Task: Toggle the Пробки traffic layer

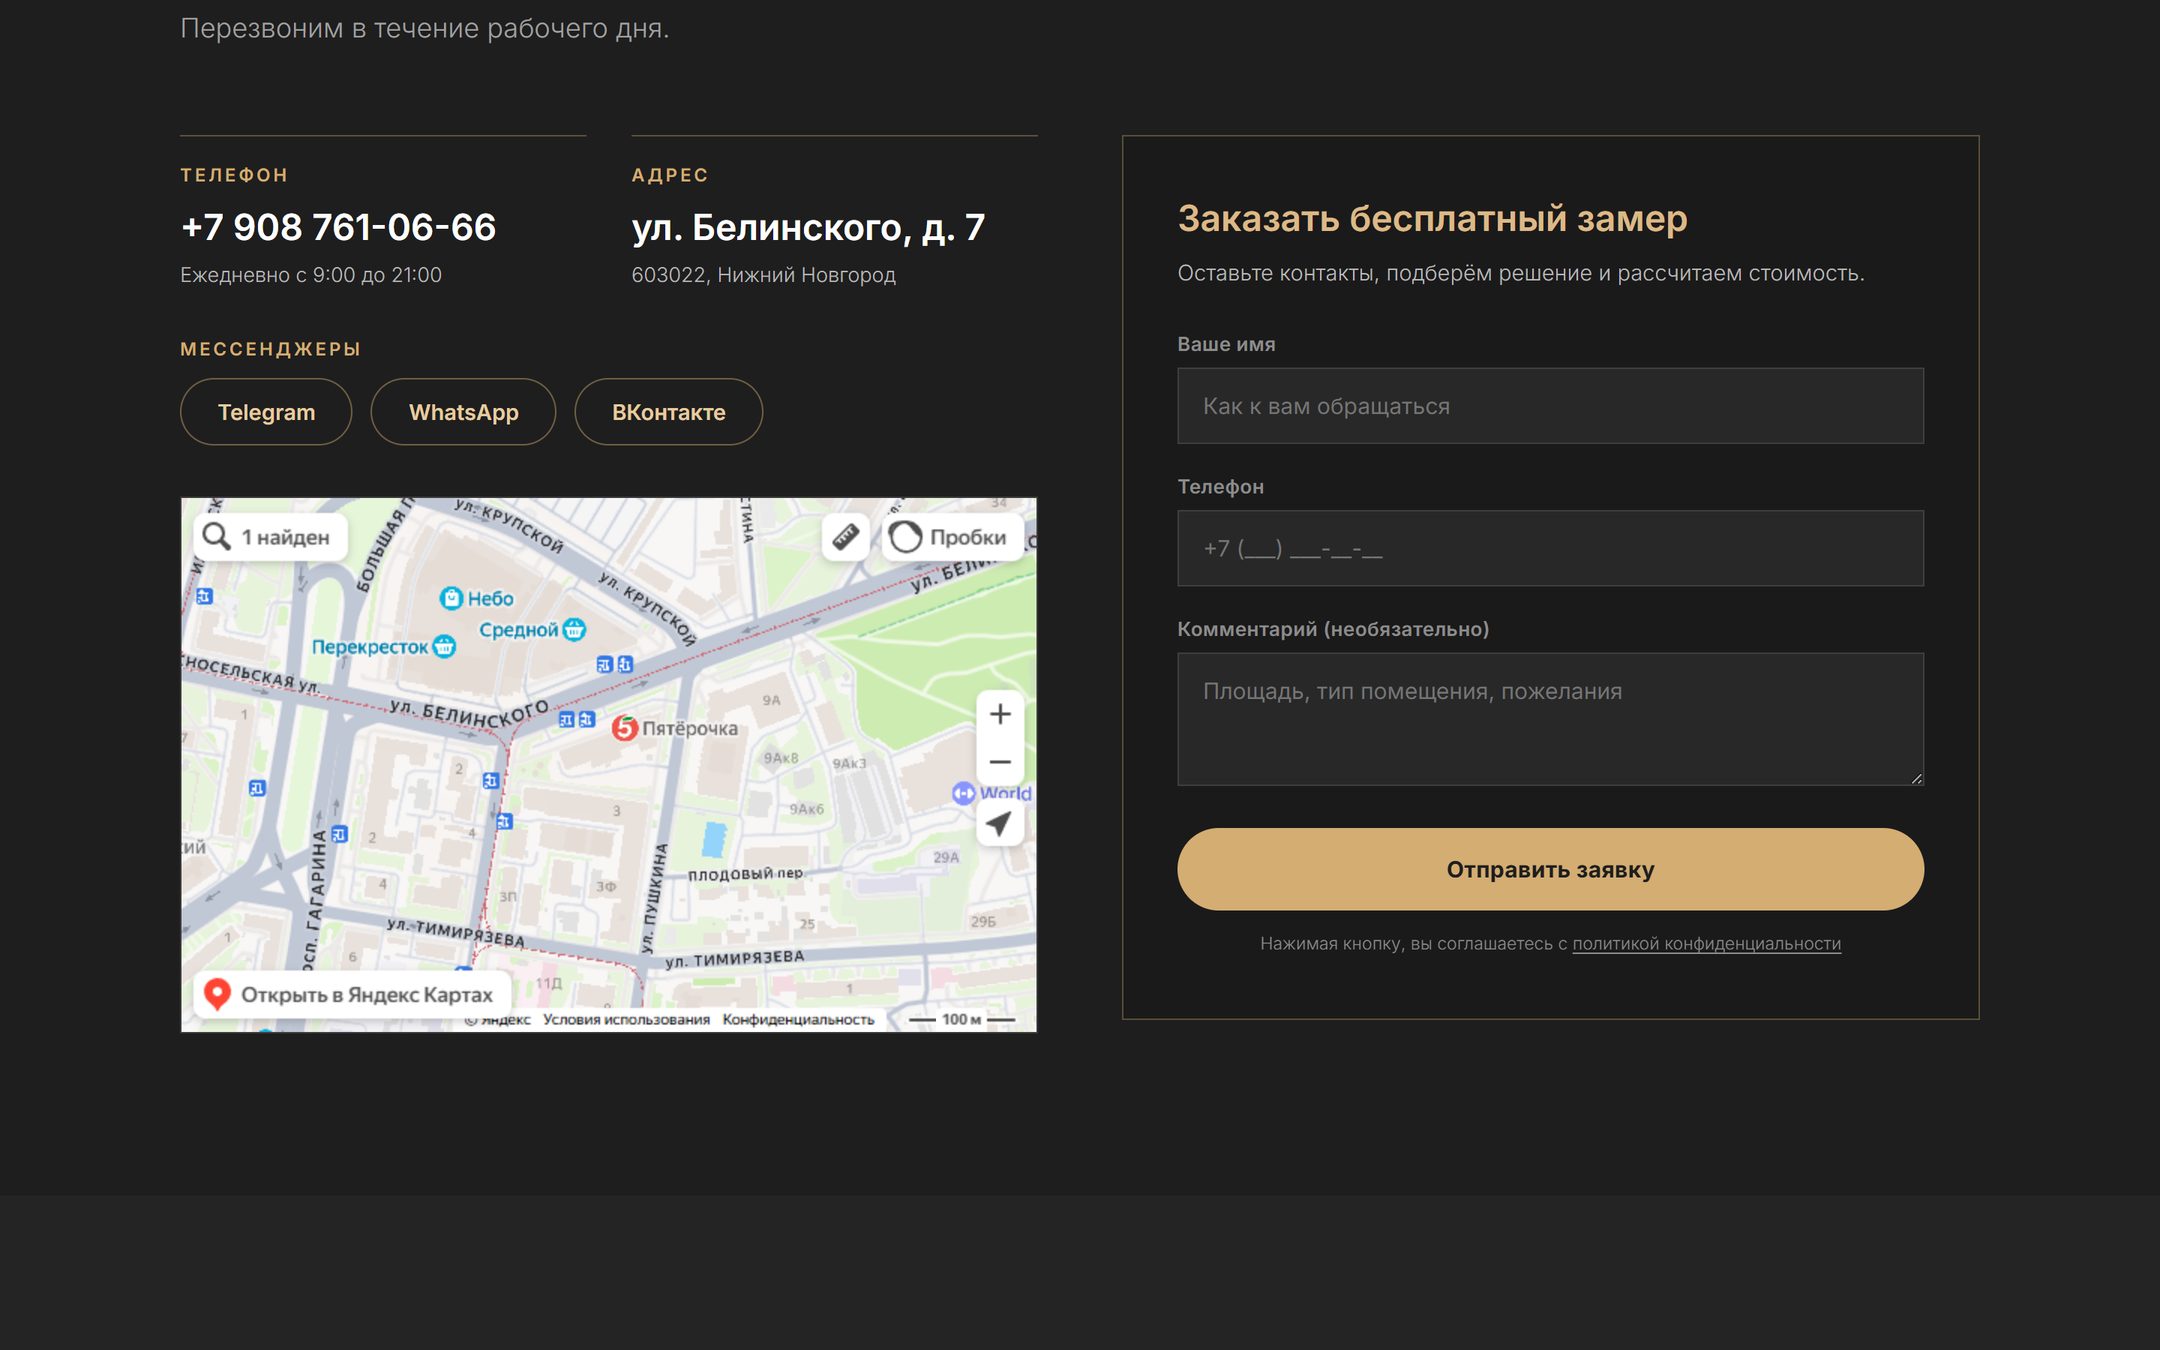Action: tap(952, 537)
